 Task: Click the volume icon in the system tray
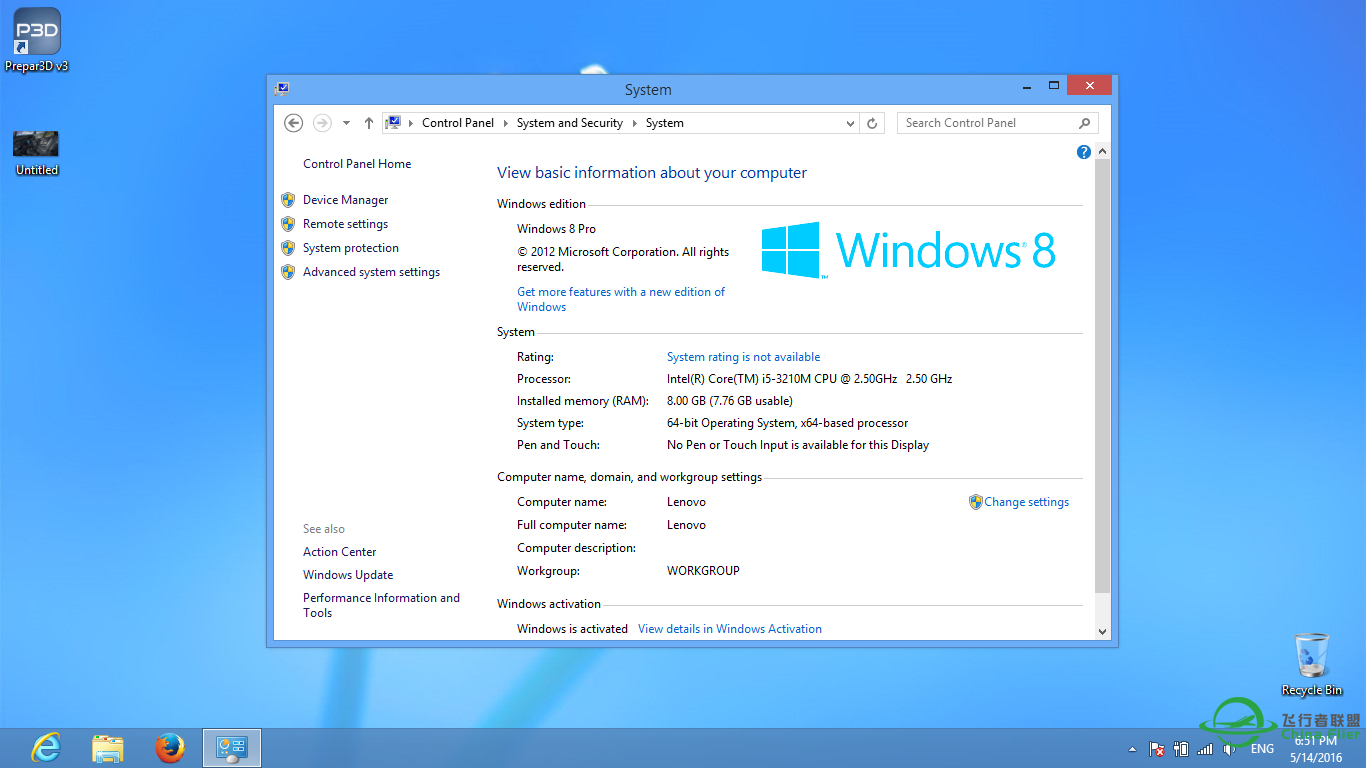click(1229, 749)
